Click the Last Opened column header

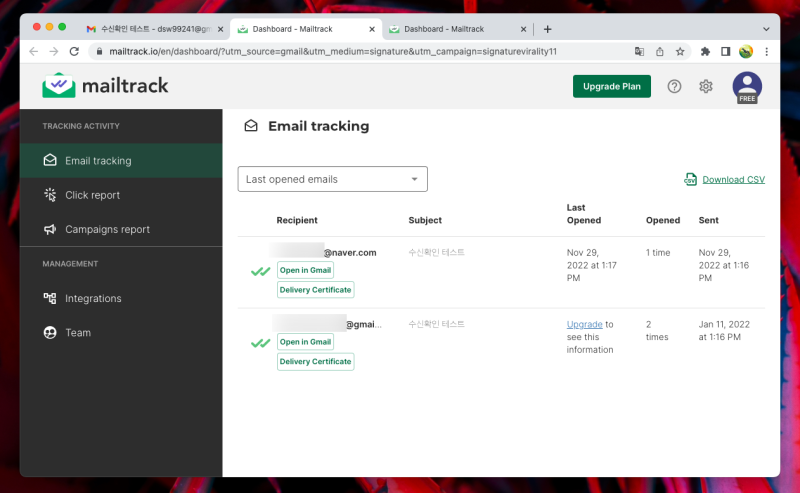point(584,214)
